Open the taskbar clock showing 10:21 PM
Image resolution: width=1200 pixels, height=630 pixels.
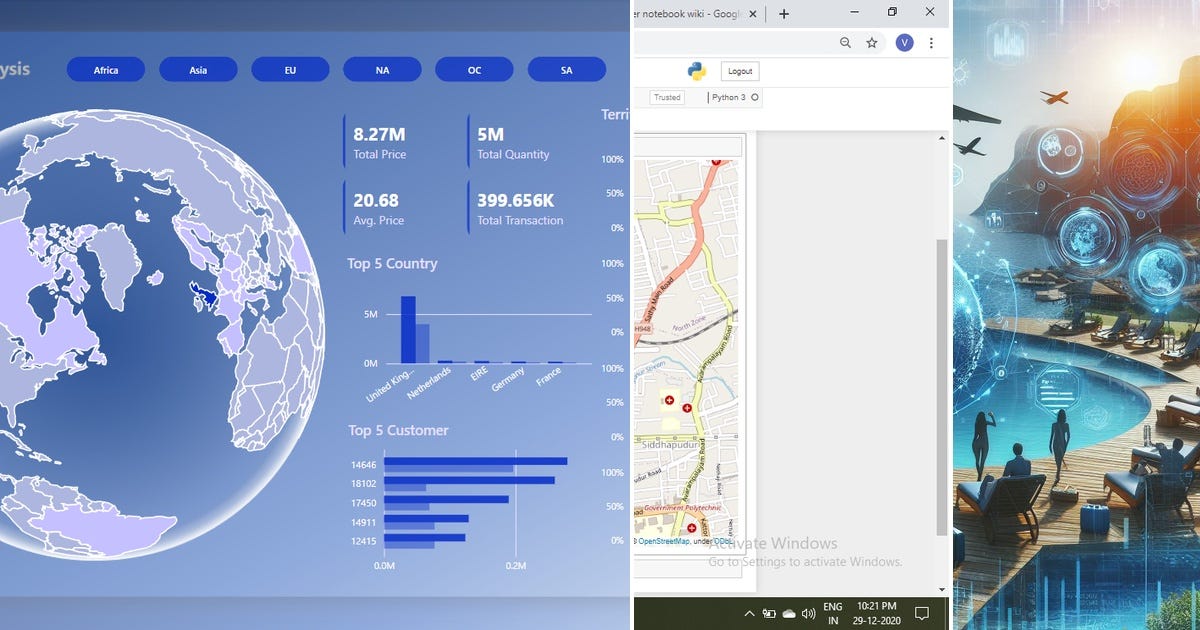875,613
